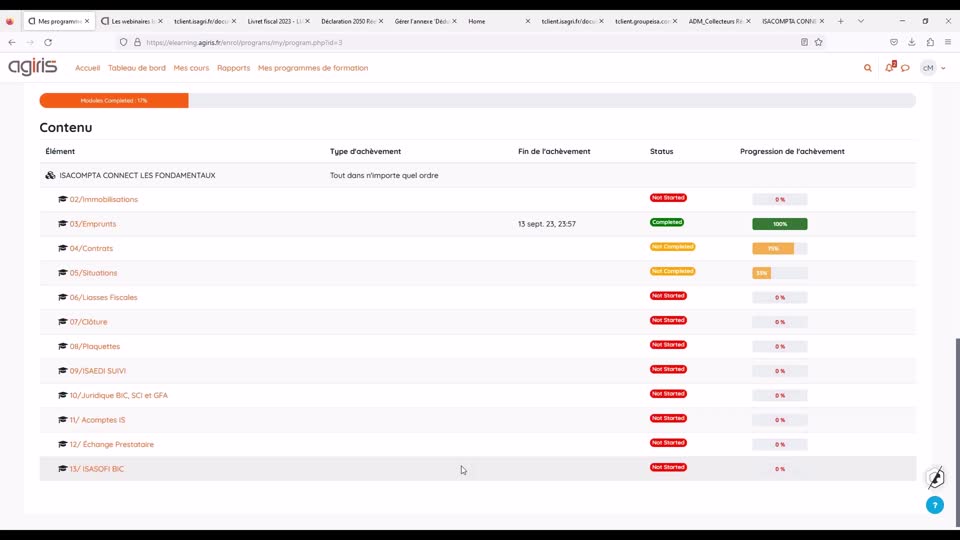Click graduation cap icon beside 02/Immobilisations
This screenshot has height=540, width=960.
(x=62, y=199)
